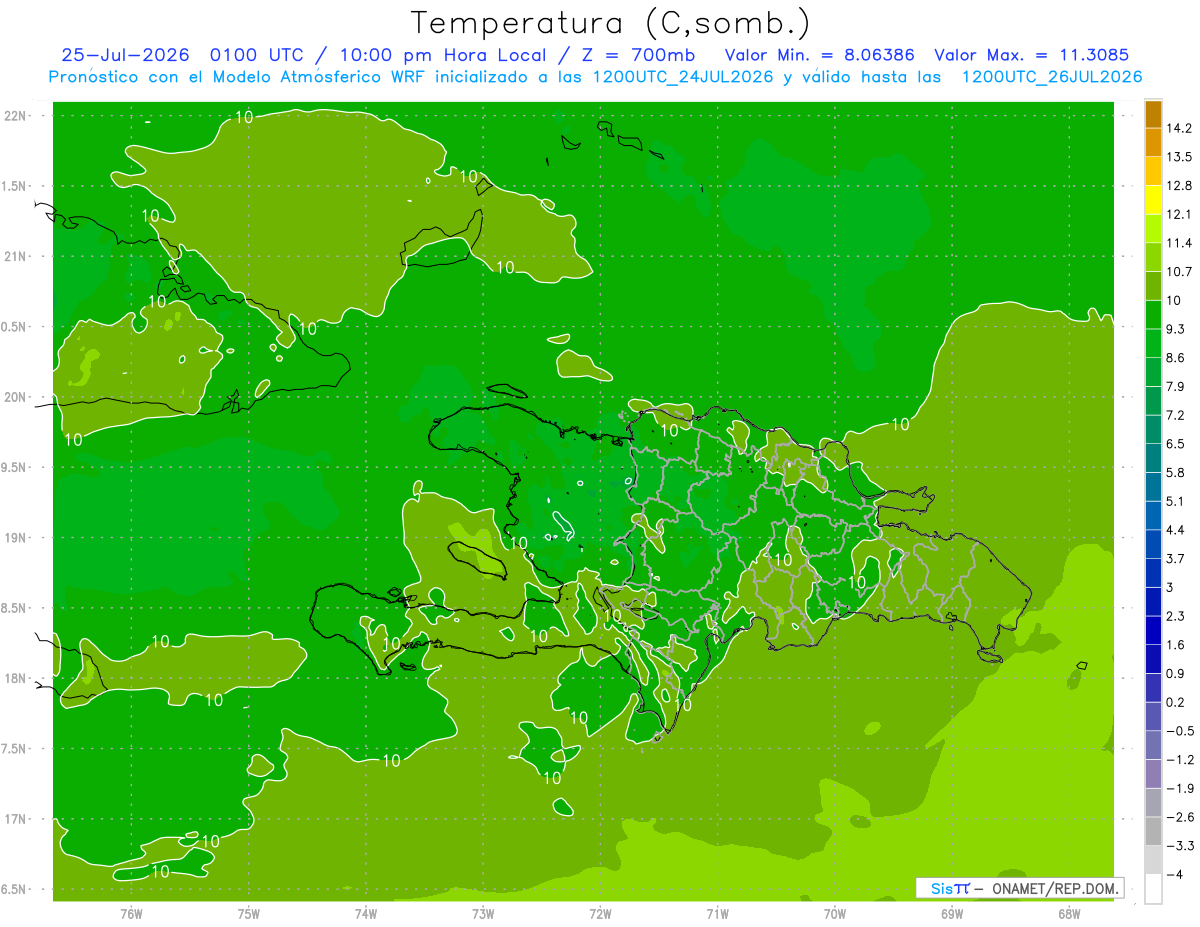Click the "3.7" colorbar label
The width and height of the screenshot is (1200, 927).
pos(1175,559)
